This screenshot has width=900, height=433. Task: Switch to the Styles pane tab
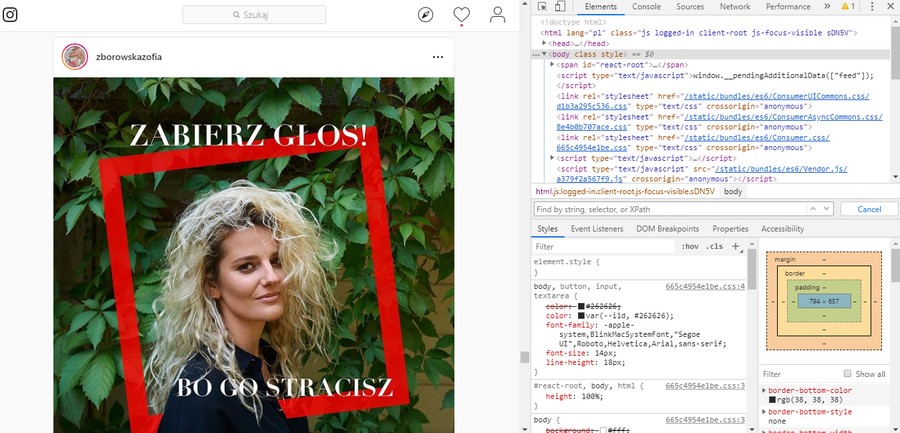[547, 229]
